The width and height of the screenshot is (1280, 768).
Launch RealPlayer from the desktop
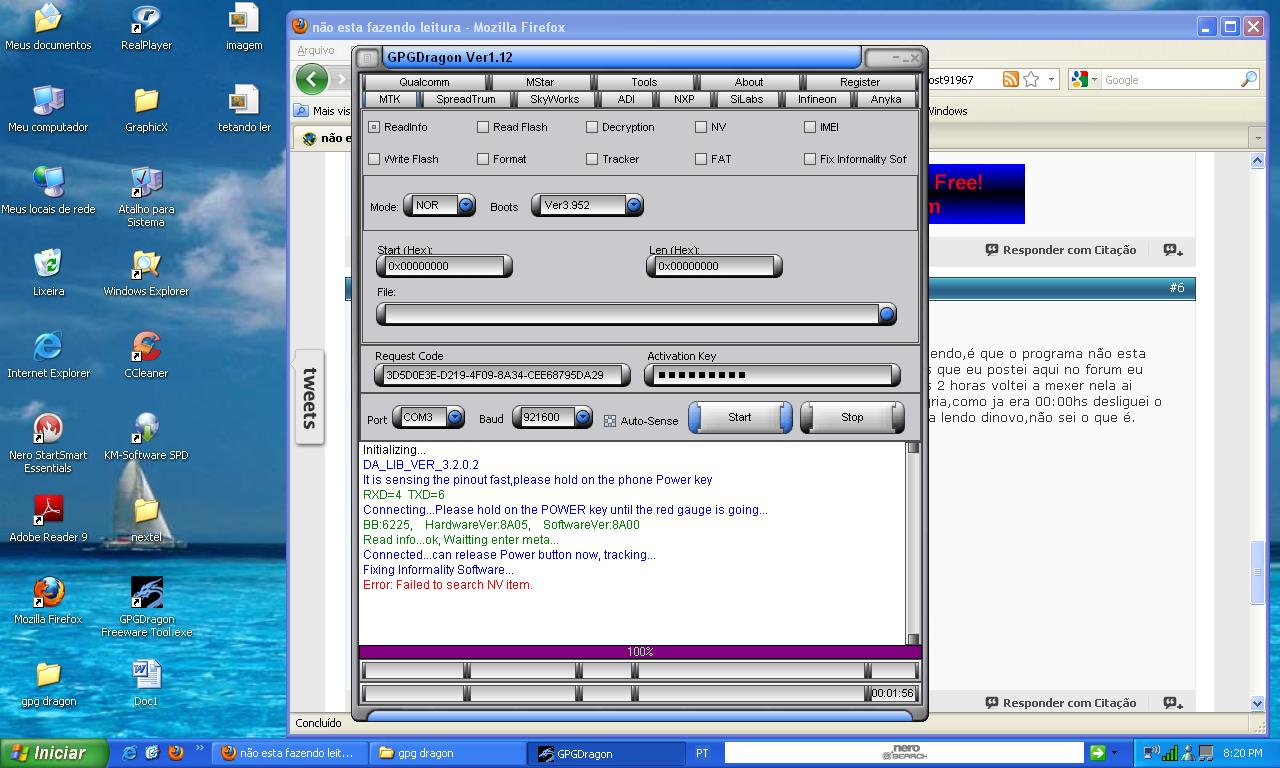tap(146, 27)
